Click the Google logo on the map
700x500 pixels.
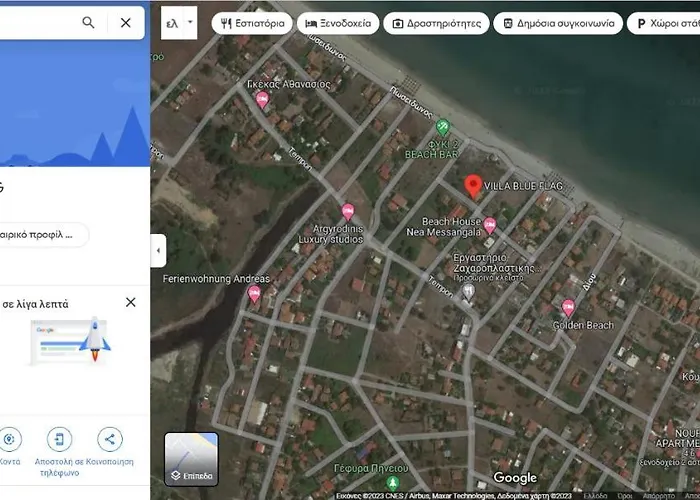coord(514,478)
